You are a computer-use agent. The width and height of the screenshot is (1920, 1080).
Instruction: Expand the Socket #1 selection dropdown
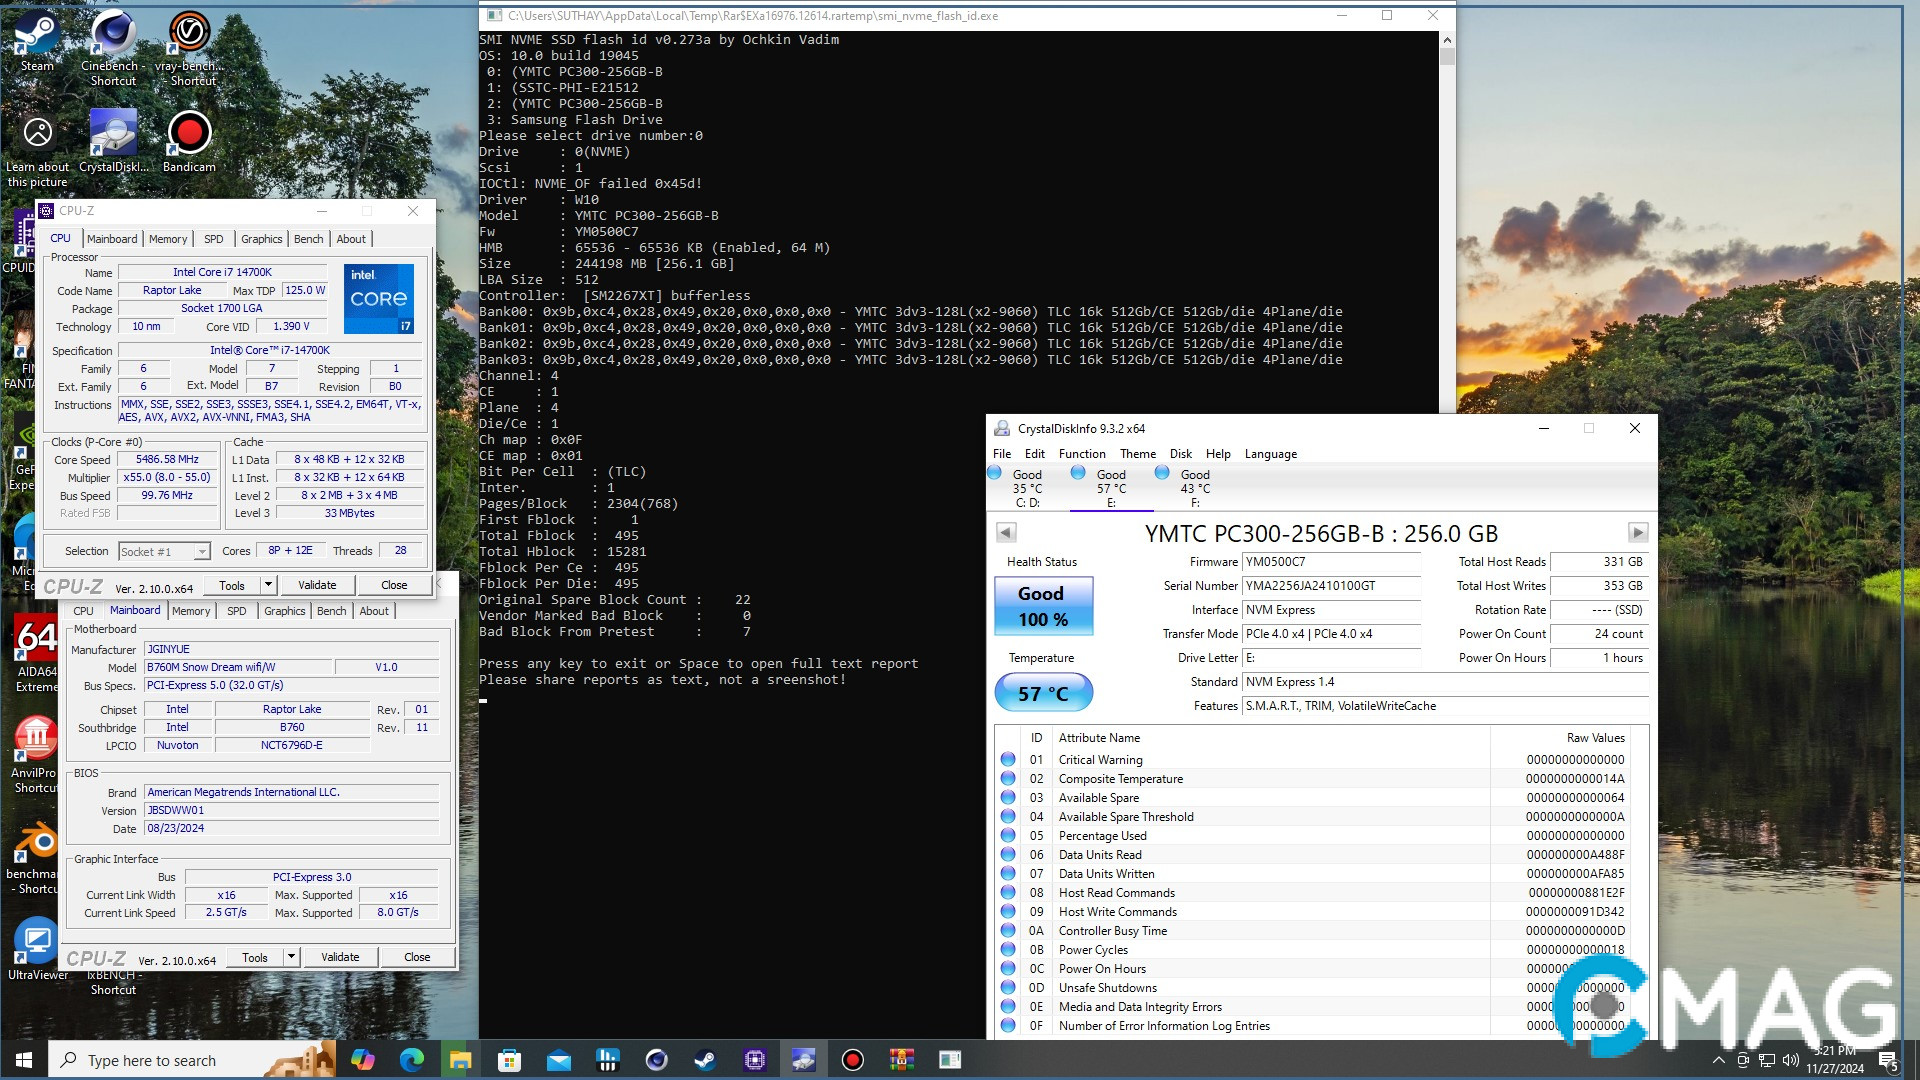[202, 552]
